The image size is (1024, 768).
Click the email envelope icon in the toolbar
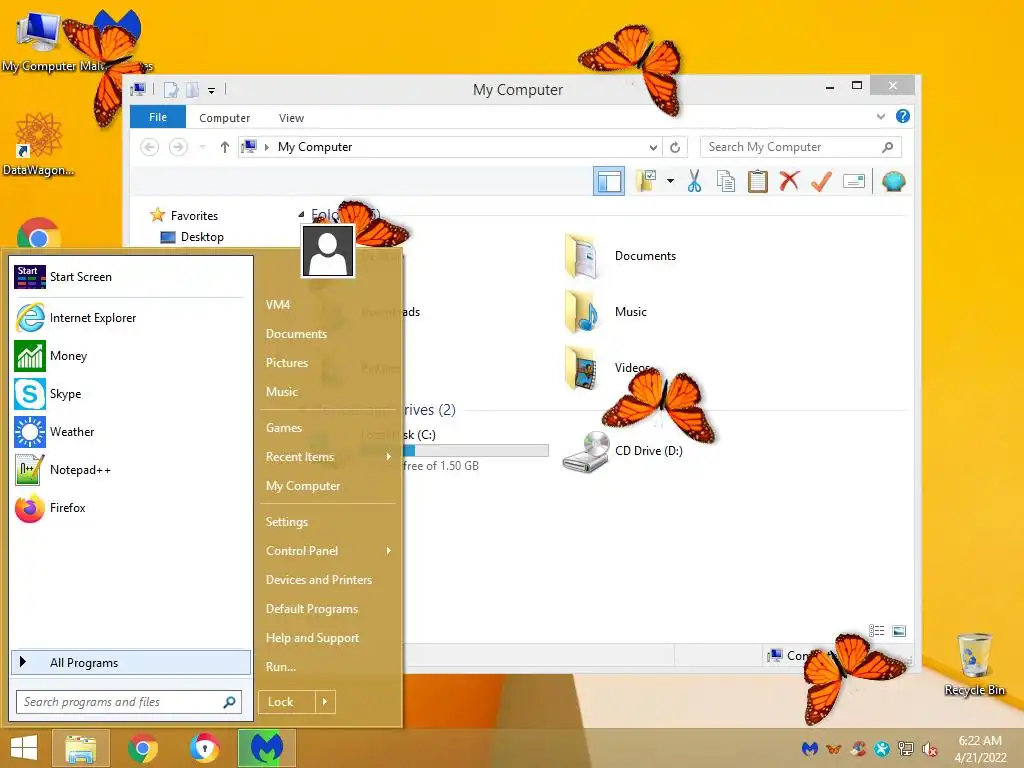pyautogui.click(x=854, y=181)
